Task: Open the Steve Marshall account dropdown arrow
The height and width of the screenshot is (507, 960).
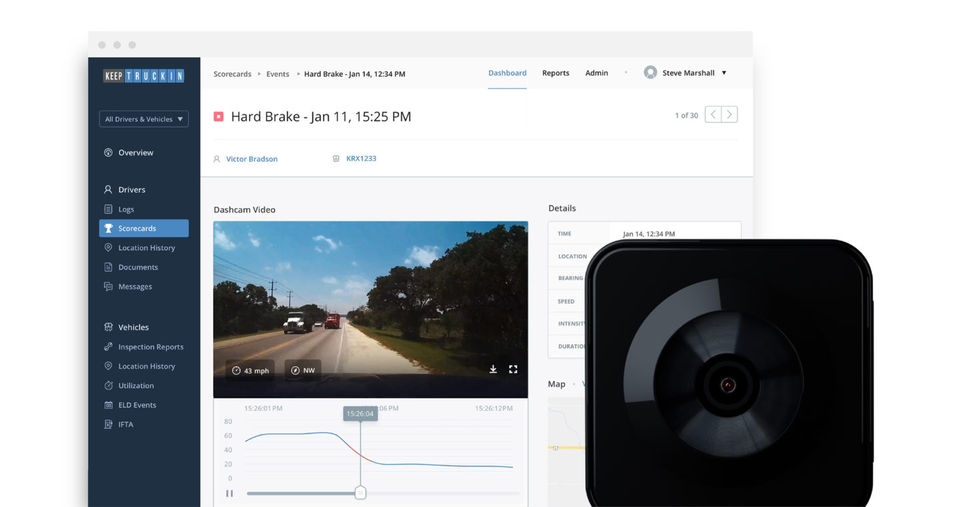Action: (x=724, y=73)
